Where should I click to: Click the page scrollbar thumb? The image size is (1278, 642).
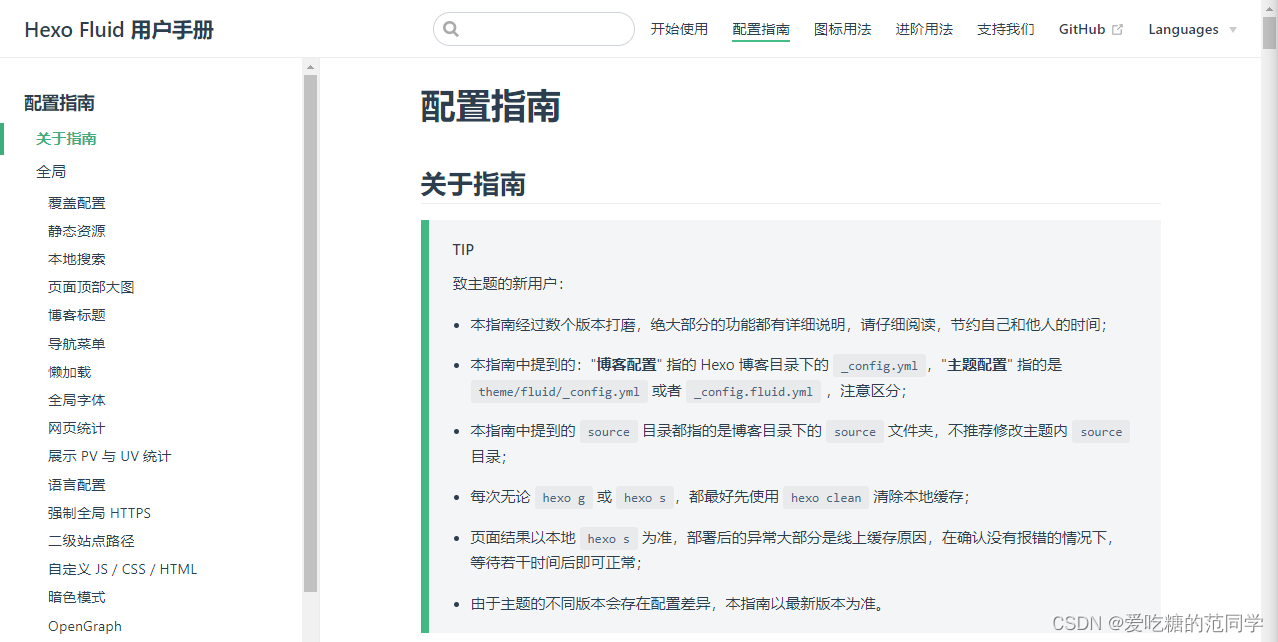point(1269,33)
